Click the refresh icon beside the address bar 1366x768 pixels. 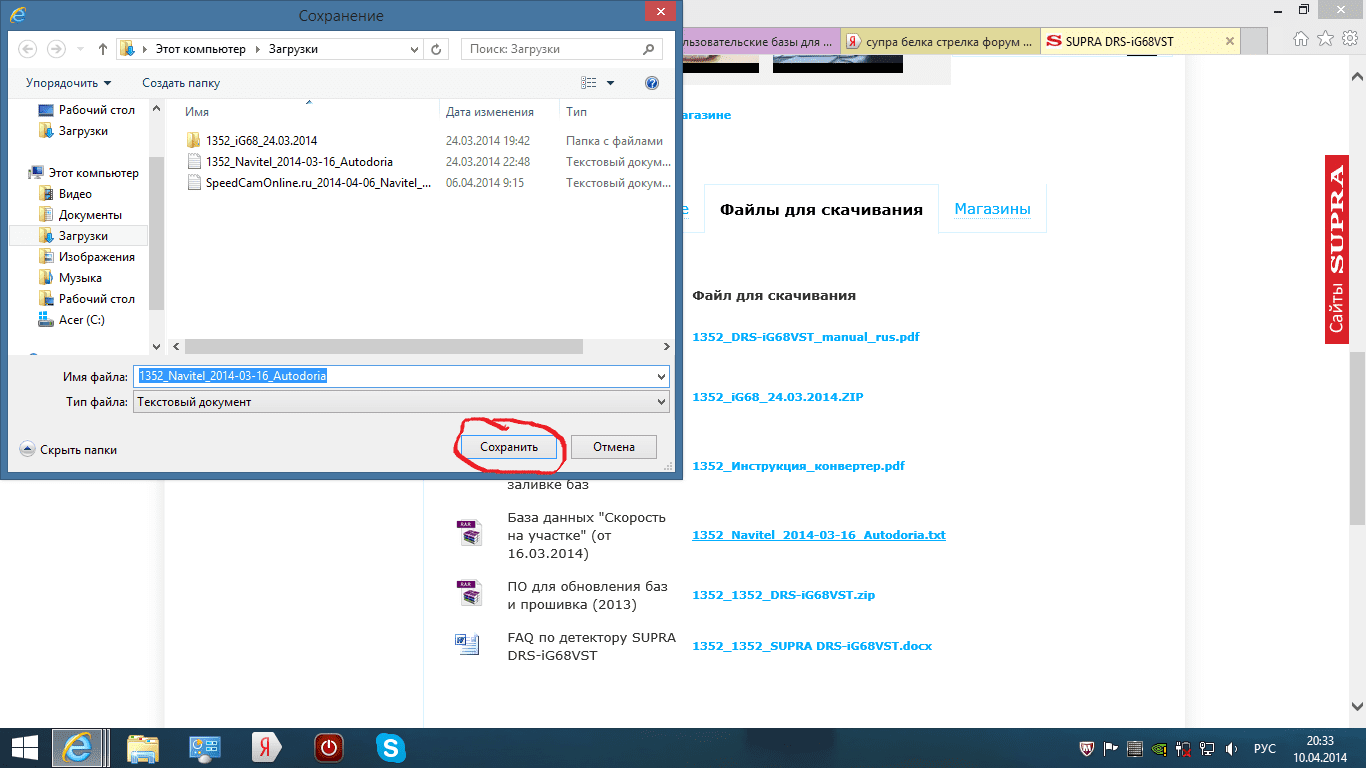click(x=437, y=49)
